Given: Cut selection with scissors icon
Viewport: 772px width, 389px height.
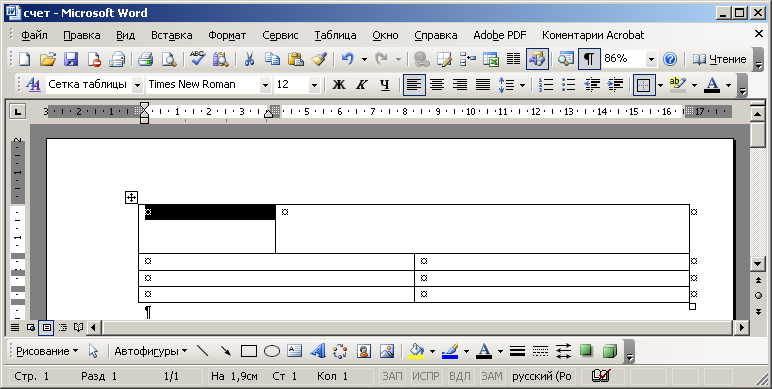Looking at the screenshot, I should pos(250,59).
